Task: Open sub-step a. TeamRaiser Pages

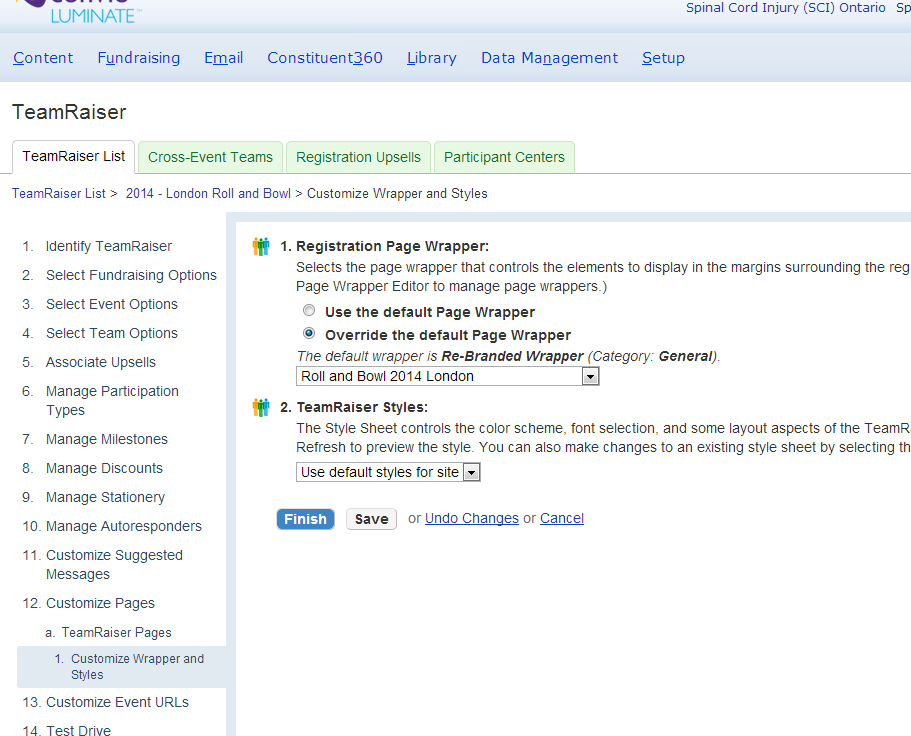Action: (x=116, y=633)
